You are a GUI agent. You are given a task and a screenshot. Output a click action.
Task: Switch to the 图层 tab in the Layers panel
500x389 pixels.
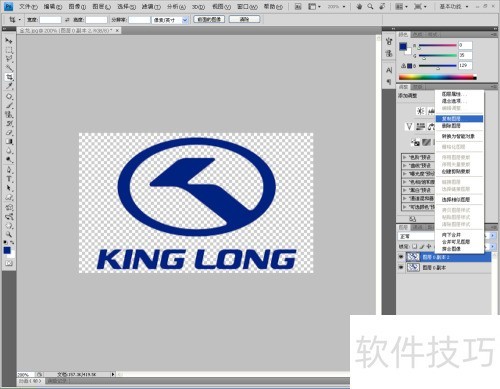[x=403, y=227]
